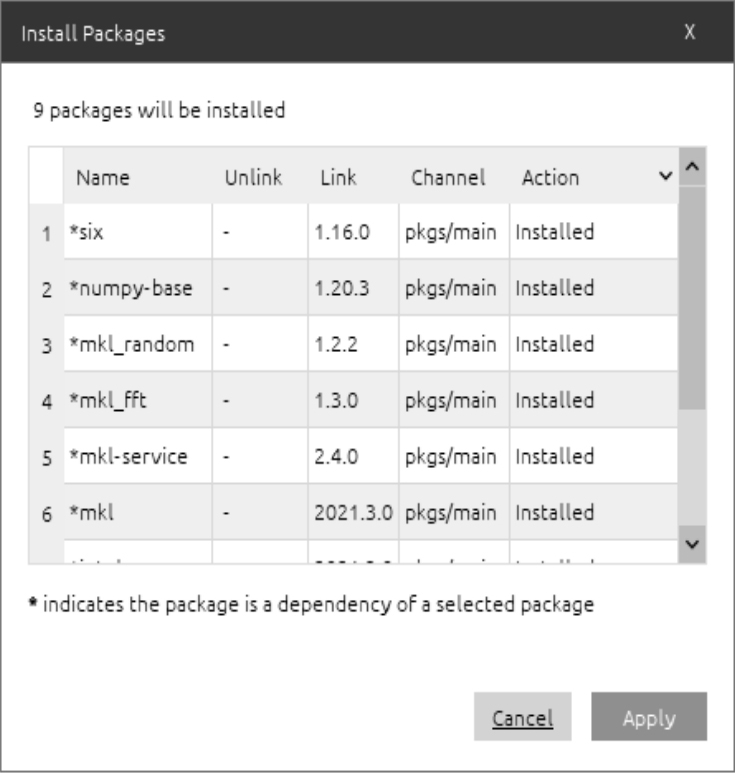Click the Apply button
This screenshot has height=773, width=735.
(648, 717)
